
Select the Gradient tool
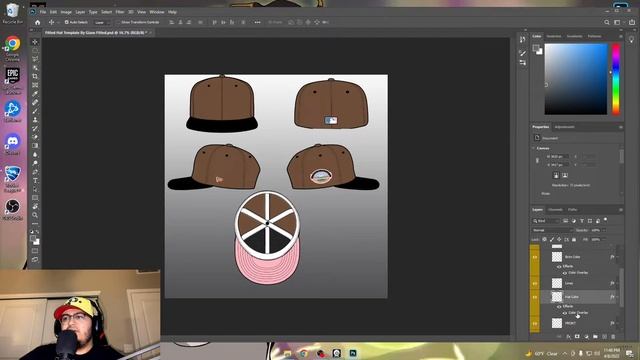(35, 146)
